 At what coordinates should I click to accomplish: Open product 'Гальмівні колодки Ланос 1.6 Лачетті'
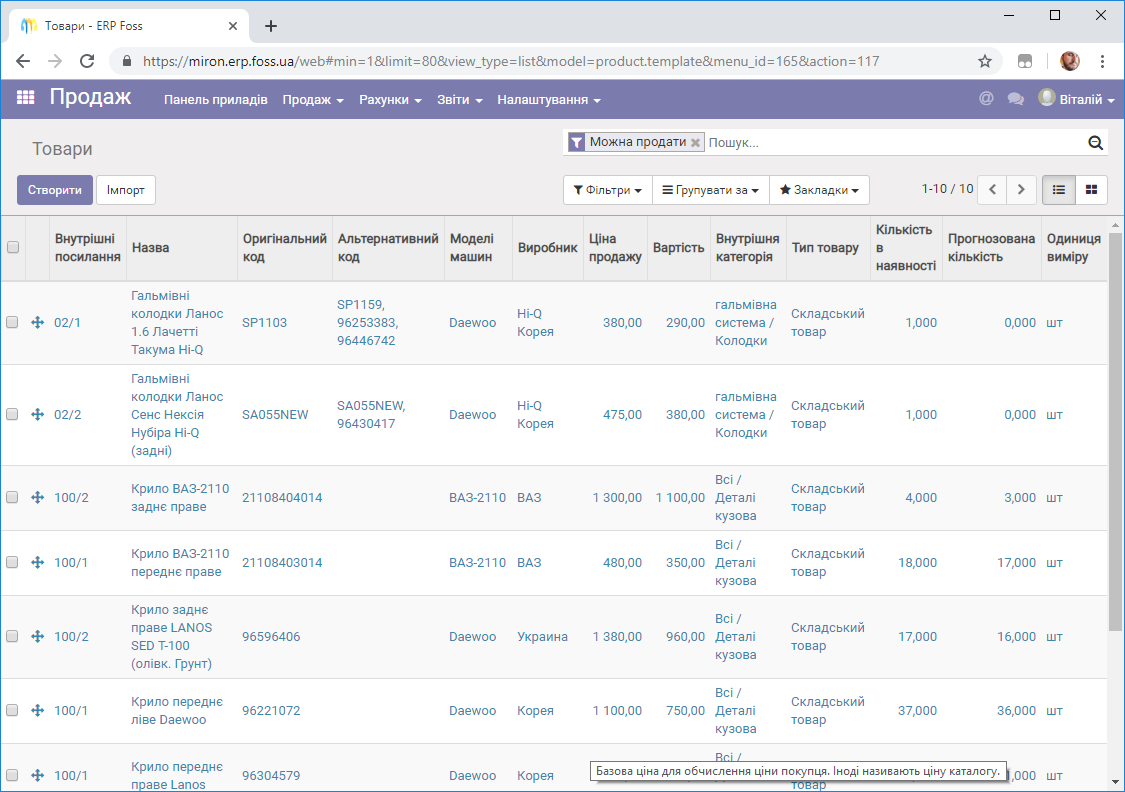coord(177,323)
